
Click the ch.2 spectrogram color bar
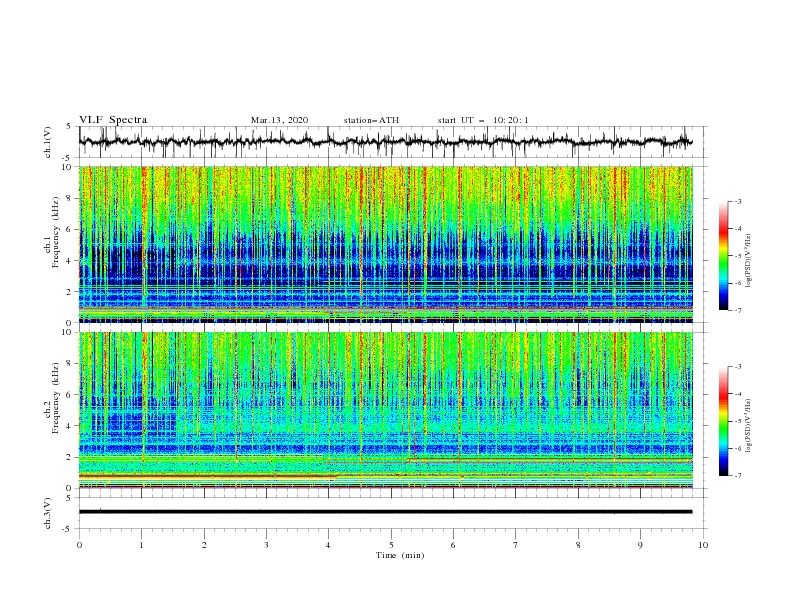723,421
